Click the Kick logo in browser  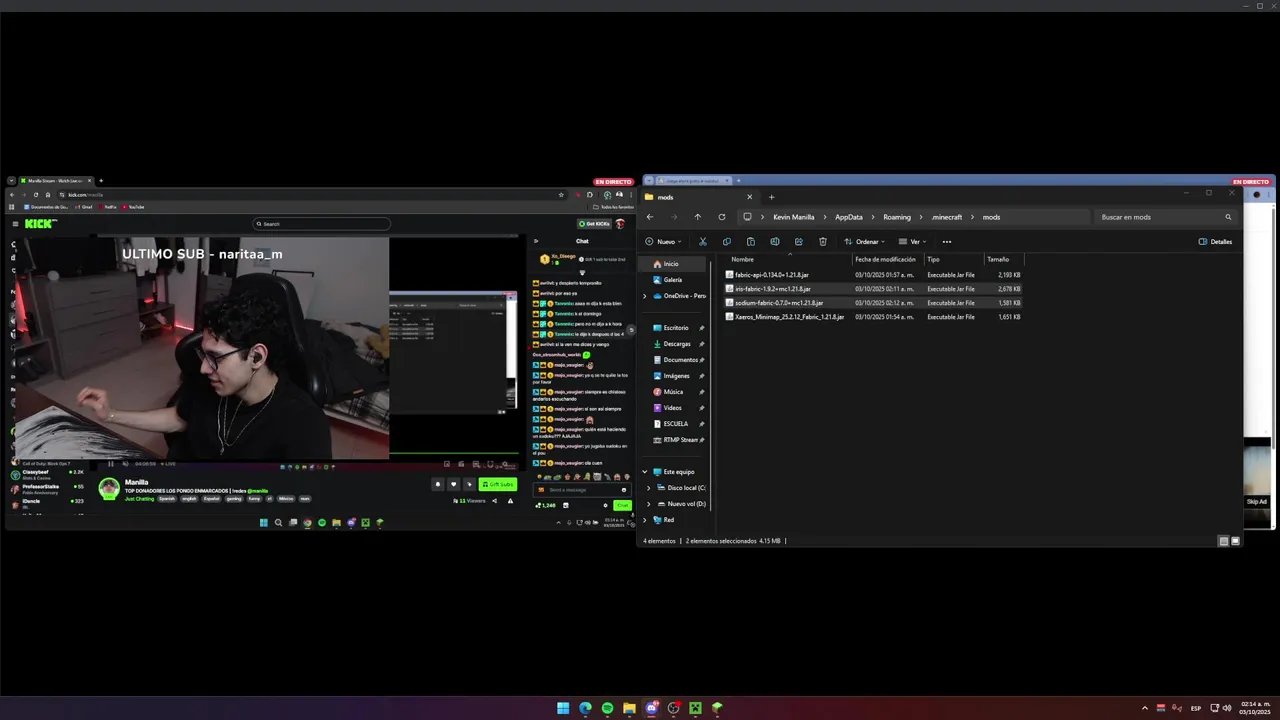point(41,224)
